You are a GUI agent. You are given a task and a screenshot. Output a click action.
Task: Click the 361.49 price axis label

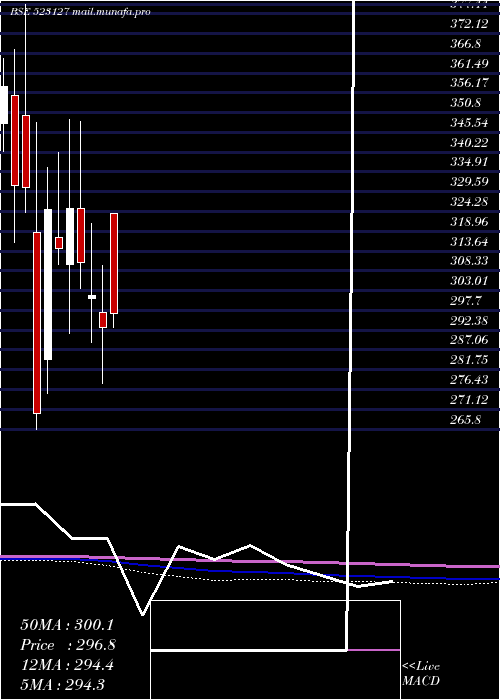click(469, 64)
